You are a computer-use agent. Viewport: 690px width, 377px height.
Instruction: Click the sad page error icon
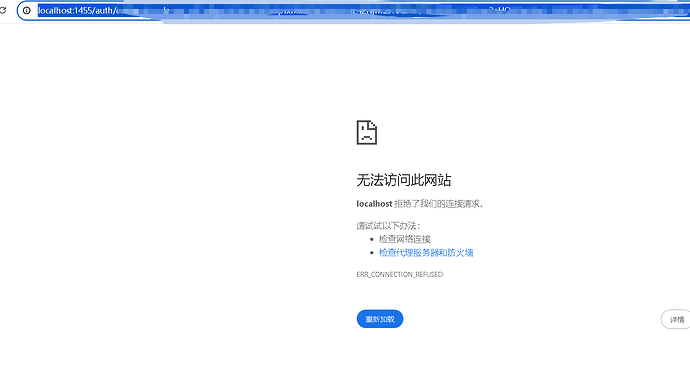click(x=367, y=132)
